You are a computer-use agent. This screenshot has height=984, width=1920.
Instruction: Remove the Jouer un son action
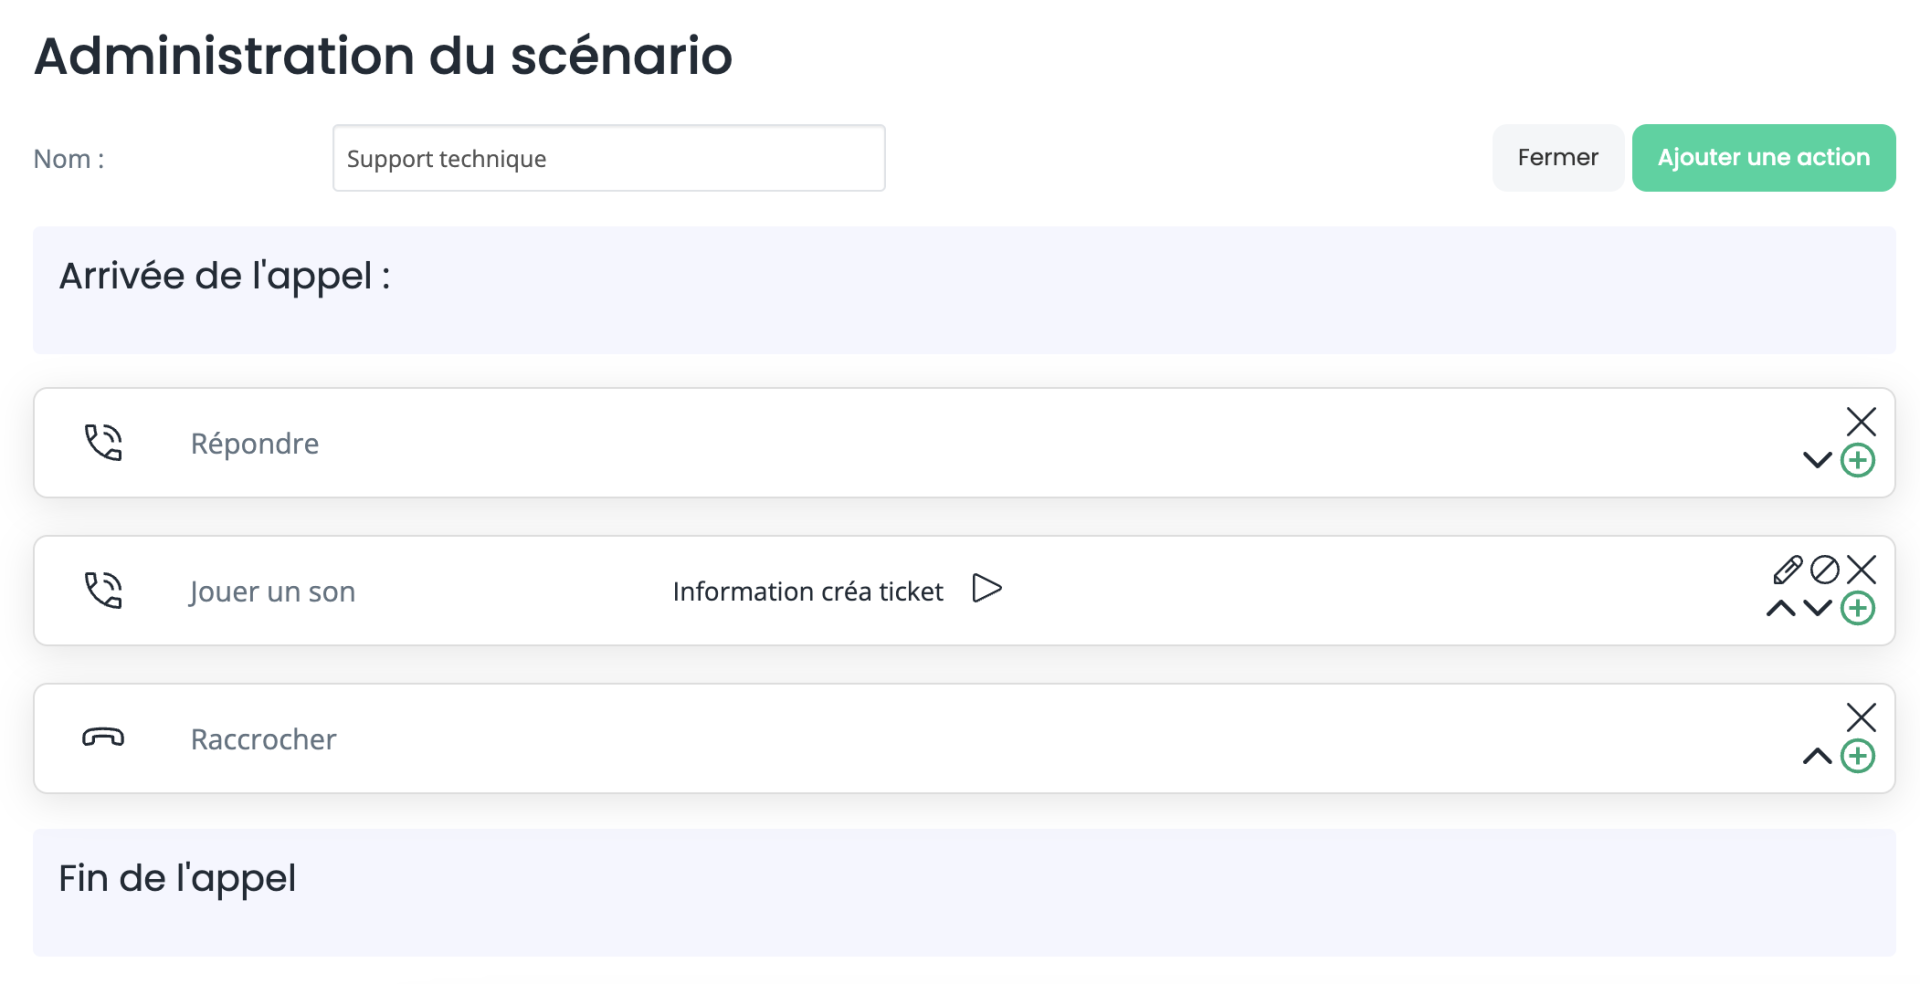(x=1860, y=570)
